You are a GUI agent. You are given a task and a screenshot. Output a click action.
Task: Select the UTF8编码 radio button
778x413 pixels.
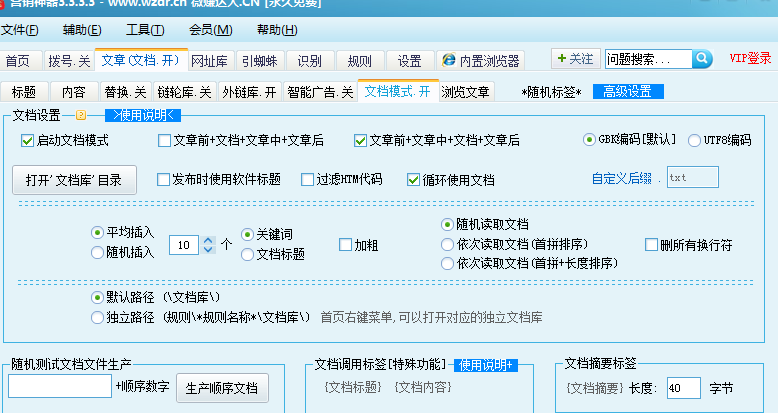(x=719, y=140)
